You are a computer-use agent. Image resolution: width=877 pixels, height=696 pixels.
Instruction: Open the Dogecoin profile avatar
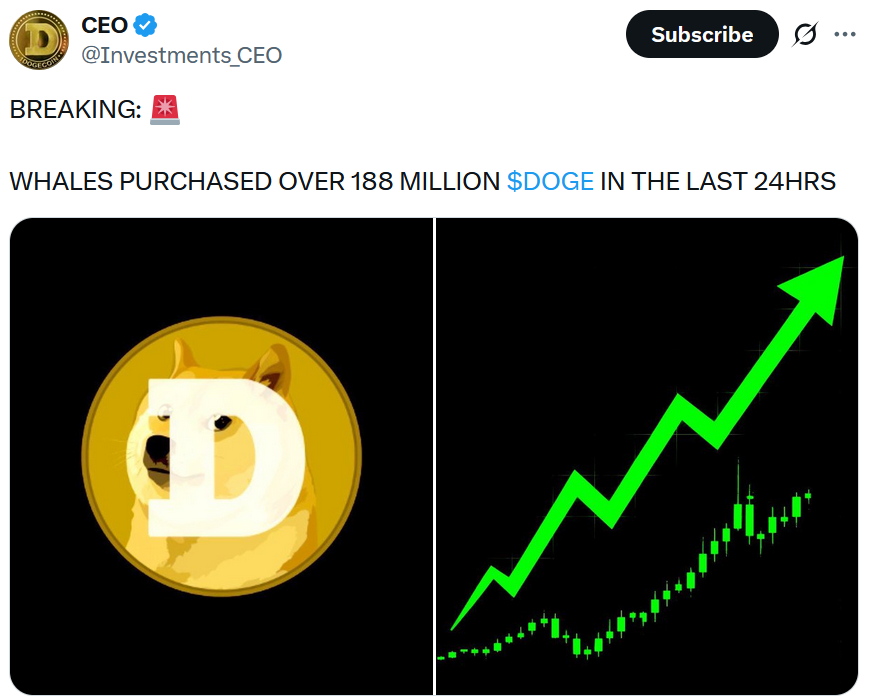pyautogui.click(x=40, y=40)
